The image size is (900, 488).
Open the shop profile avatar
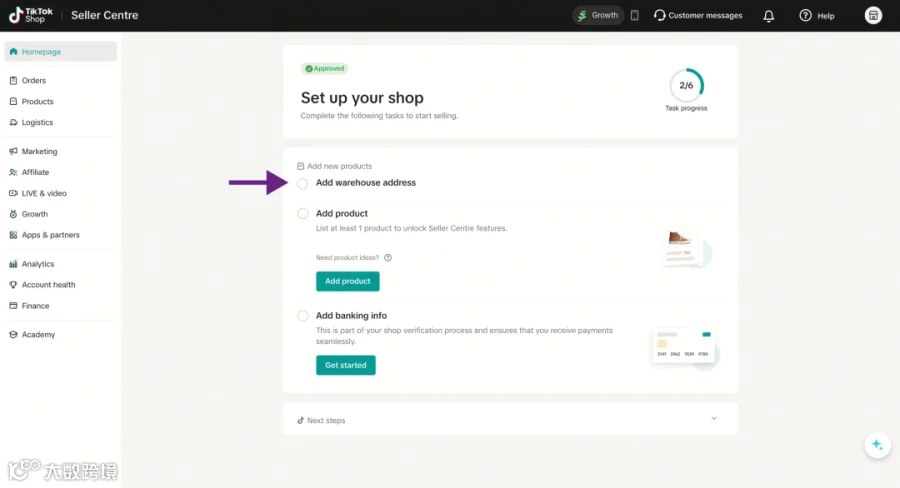tap(873, 16)
